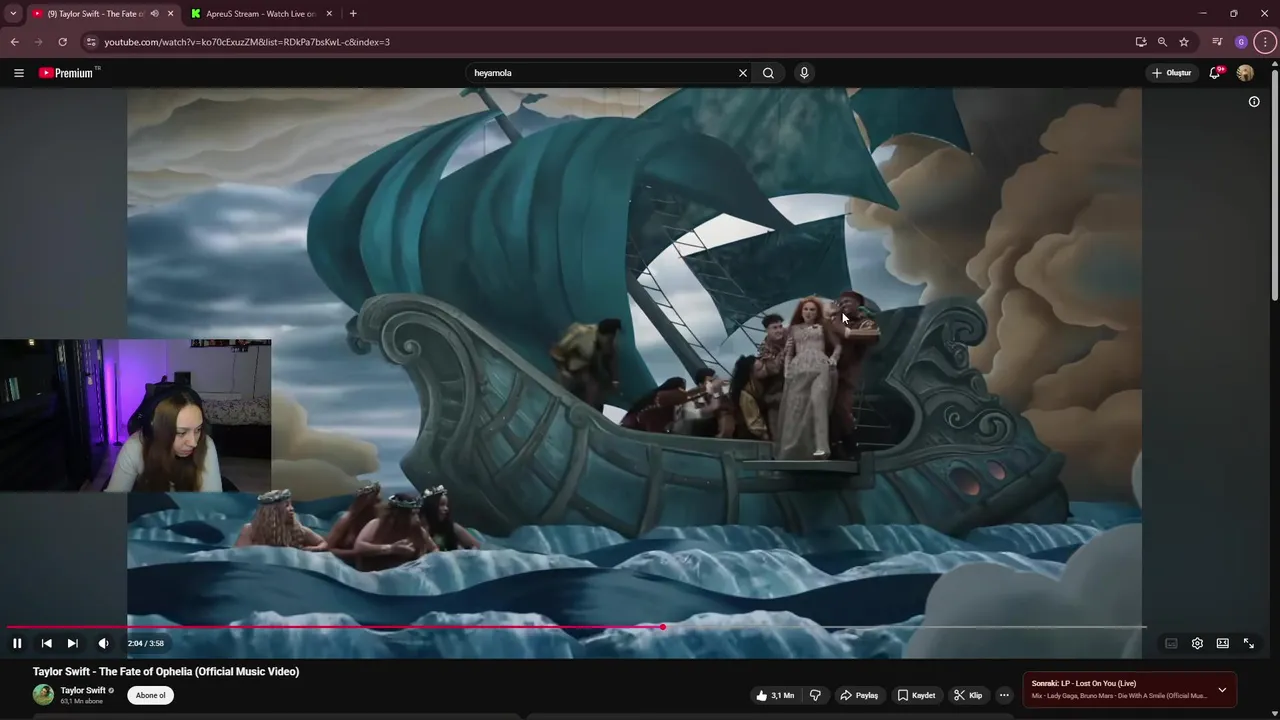The image size is (1280, 720).
Task: Open page zoom magnifier icon
Action: [1162, 42]
